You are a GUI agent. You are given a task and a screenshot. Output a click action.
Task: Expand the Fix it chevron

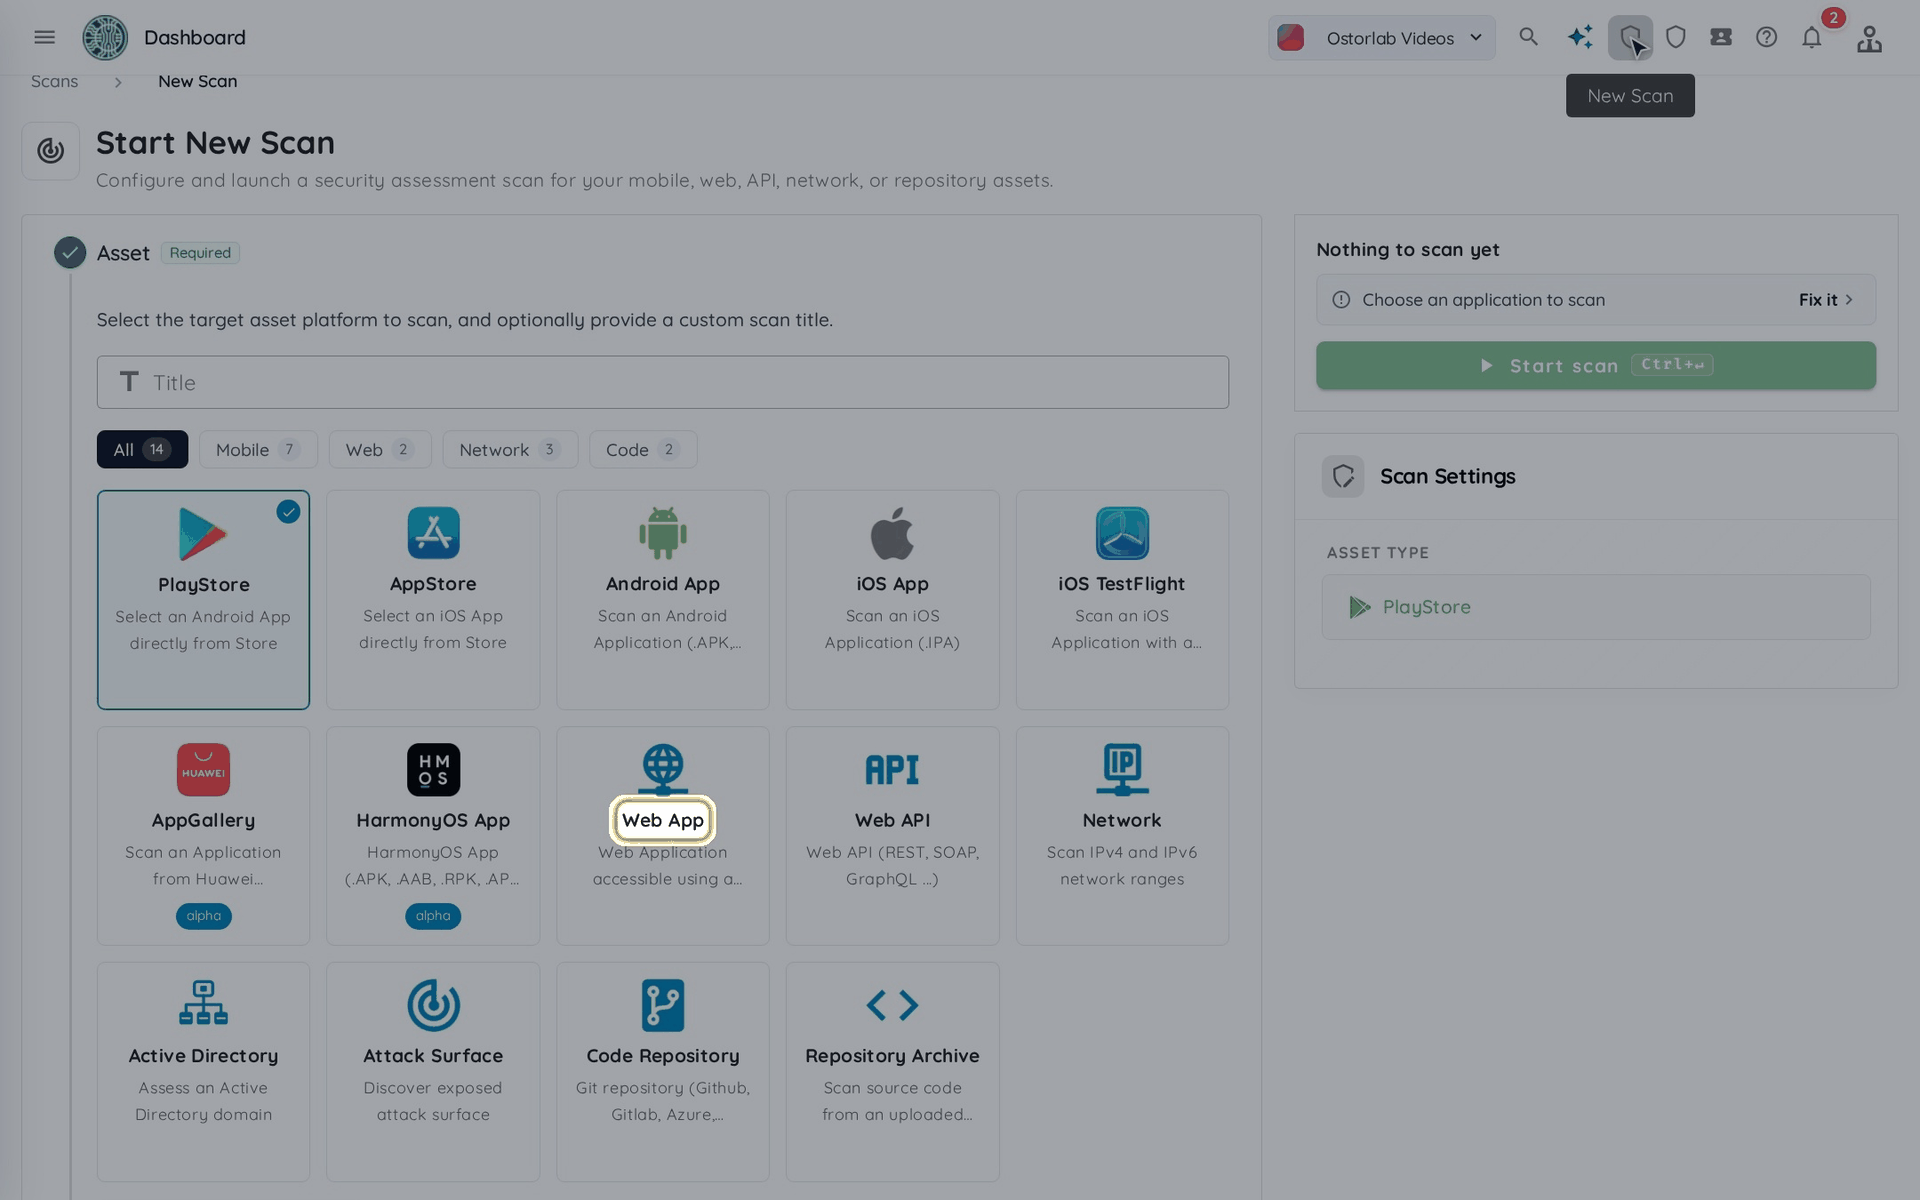[1849, 300]
